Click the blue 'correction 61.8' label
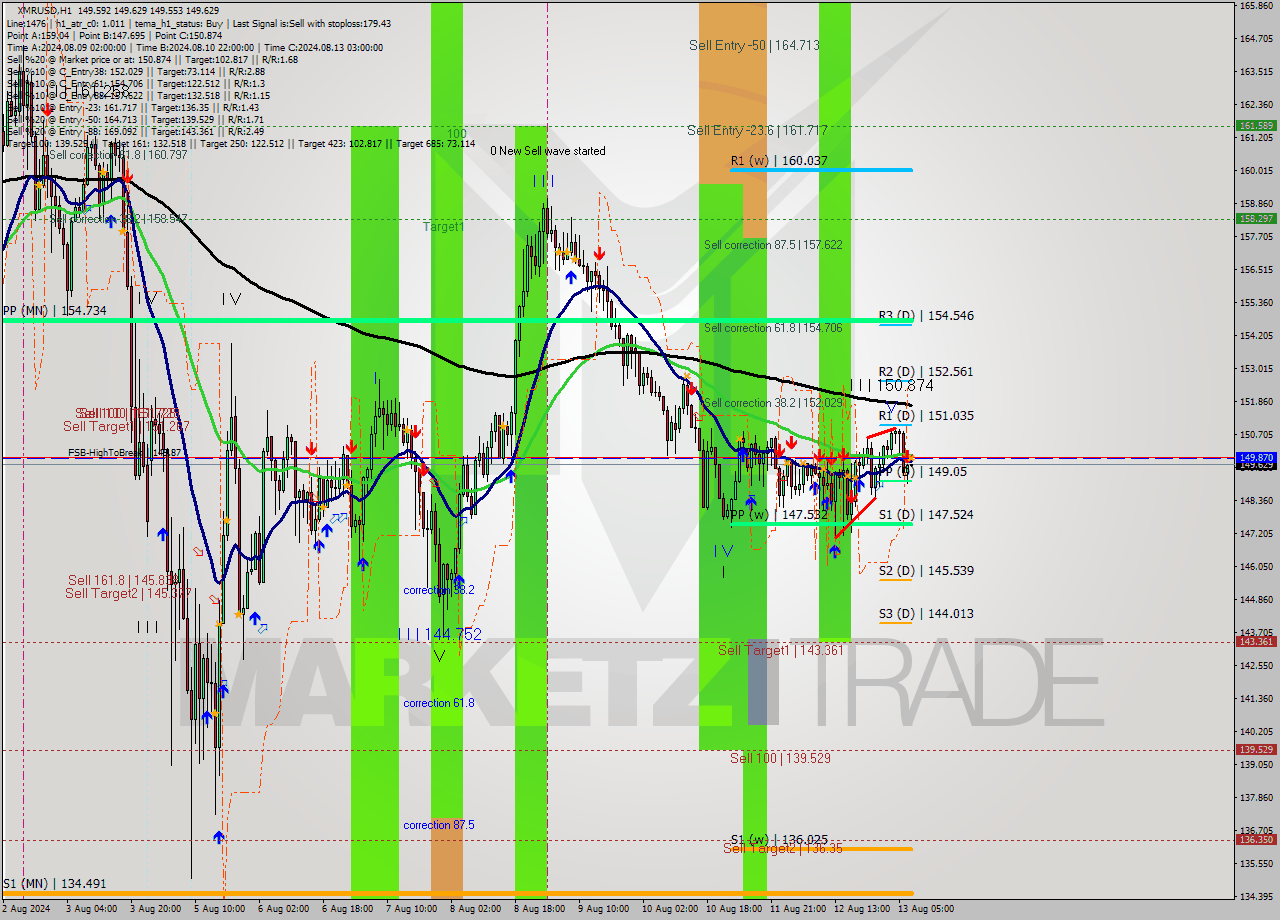Viewport: 1280px width, 920px height. pyautogui.click(x=439, y=703)
